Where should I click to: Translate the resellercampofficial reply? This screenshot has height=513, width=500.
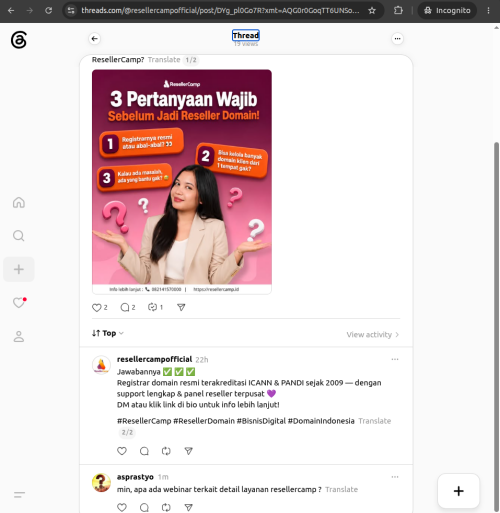pos(375,421)
